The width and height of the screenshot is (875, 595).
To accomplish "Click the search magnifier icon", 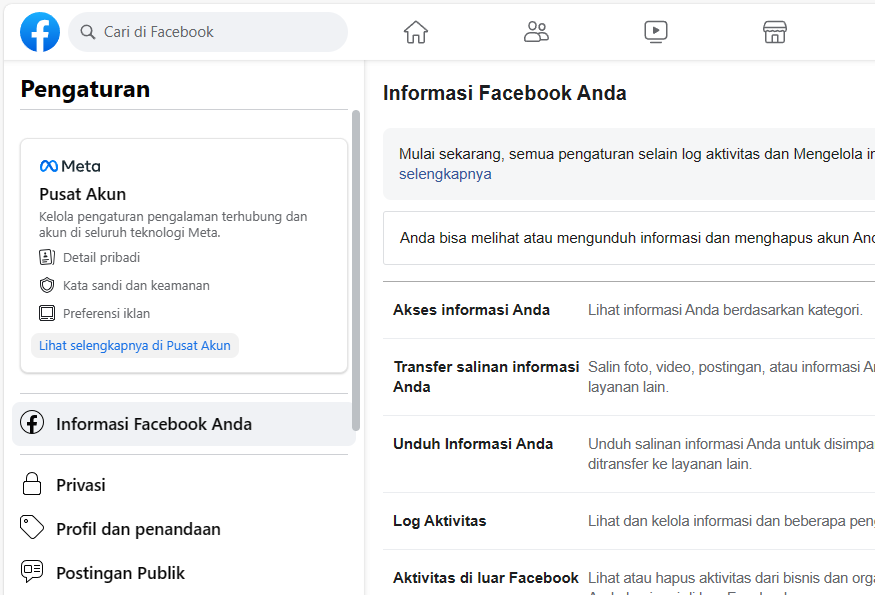I will click(88, 32).
